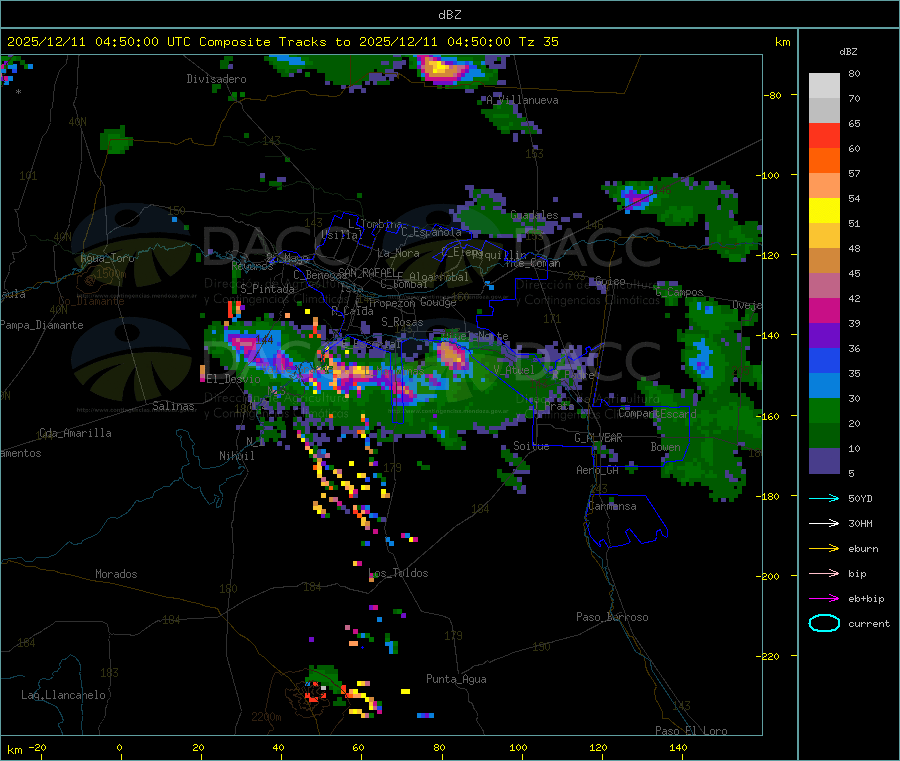Click the 140 km bottom axis label
This screenshot has width=900, height=761.
coord(678,747)
